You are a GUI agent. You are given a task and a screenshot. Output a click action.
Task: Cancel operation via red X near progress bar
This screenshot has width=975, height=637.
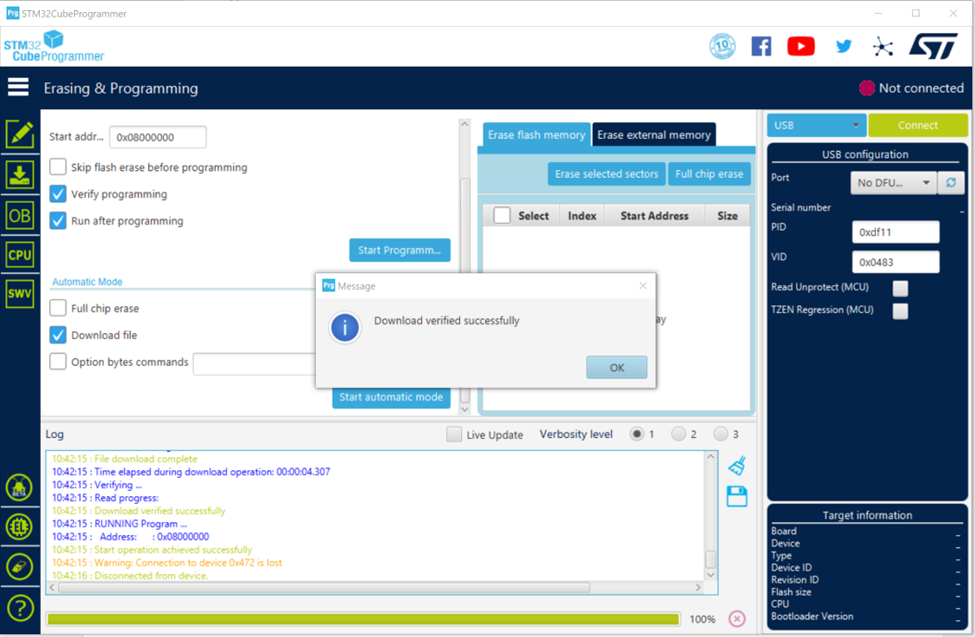point(737,618)
